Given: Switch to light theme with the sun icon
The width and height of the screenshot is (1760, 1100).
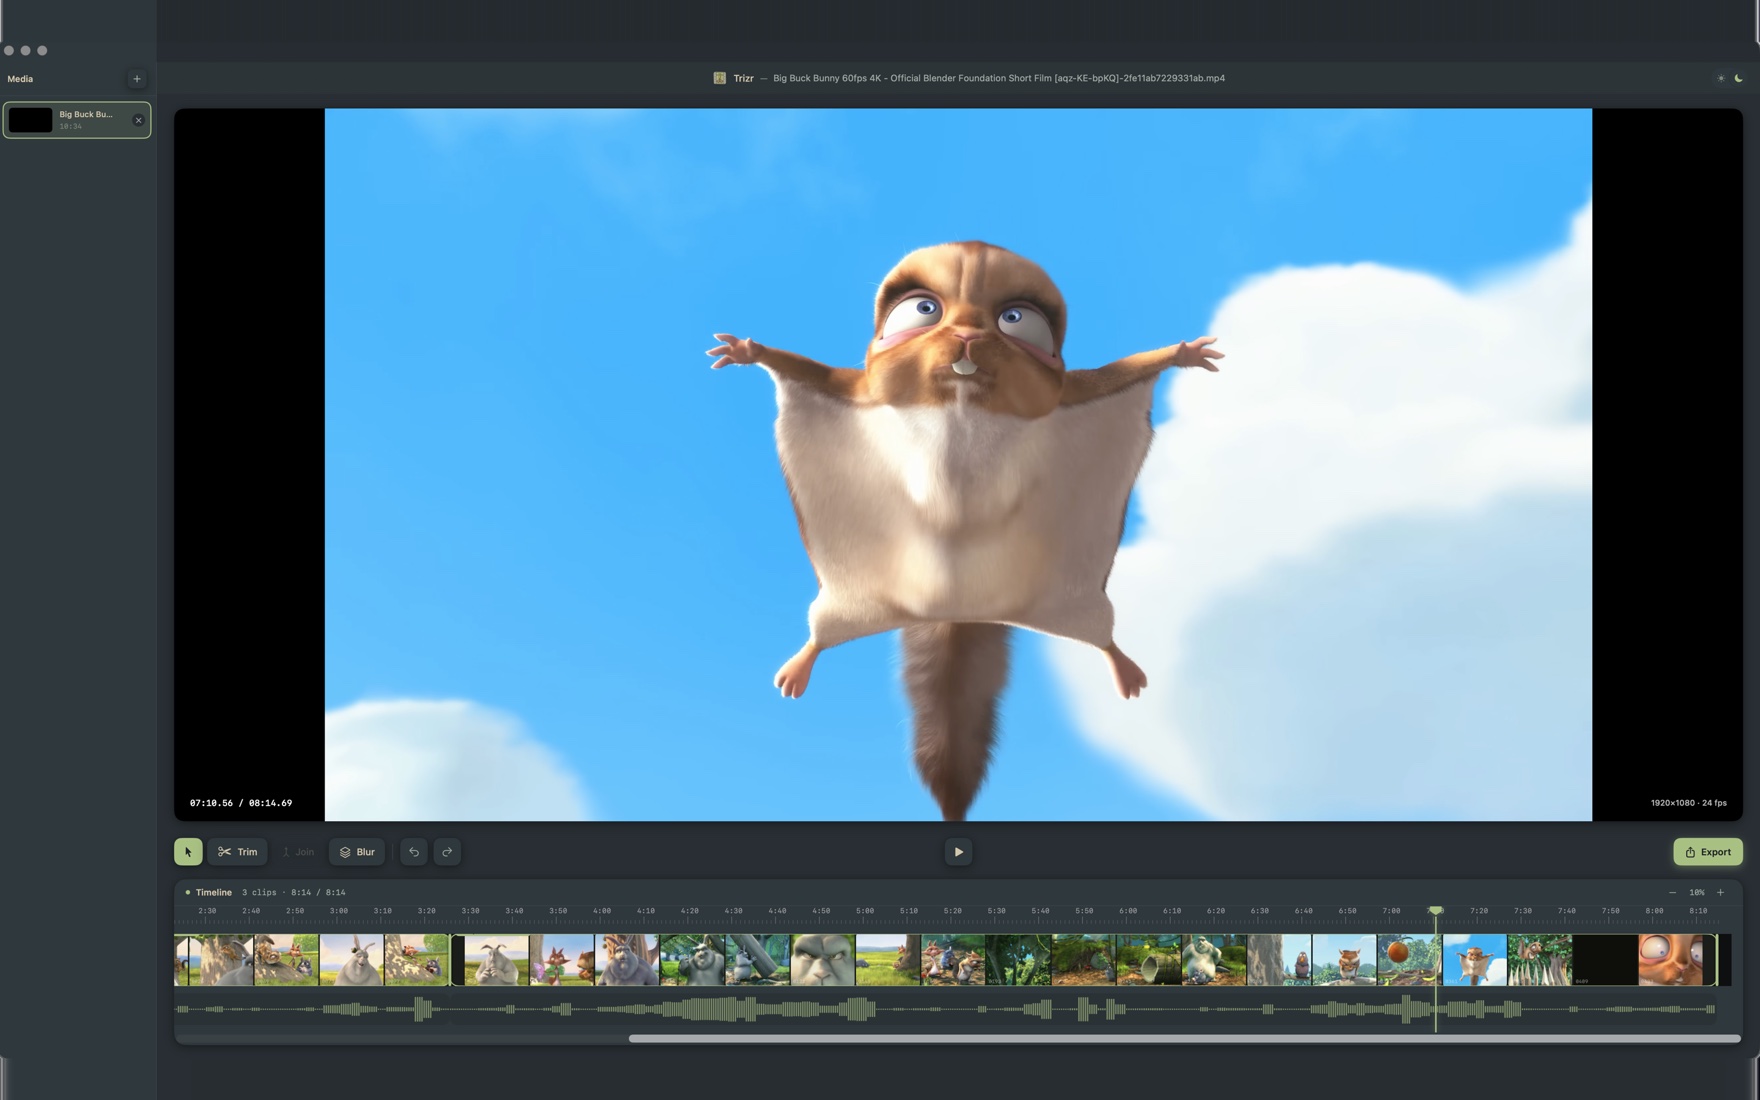Looking at the screenshot, I should coord(1721,78).
